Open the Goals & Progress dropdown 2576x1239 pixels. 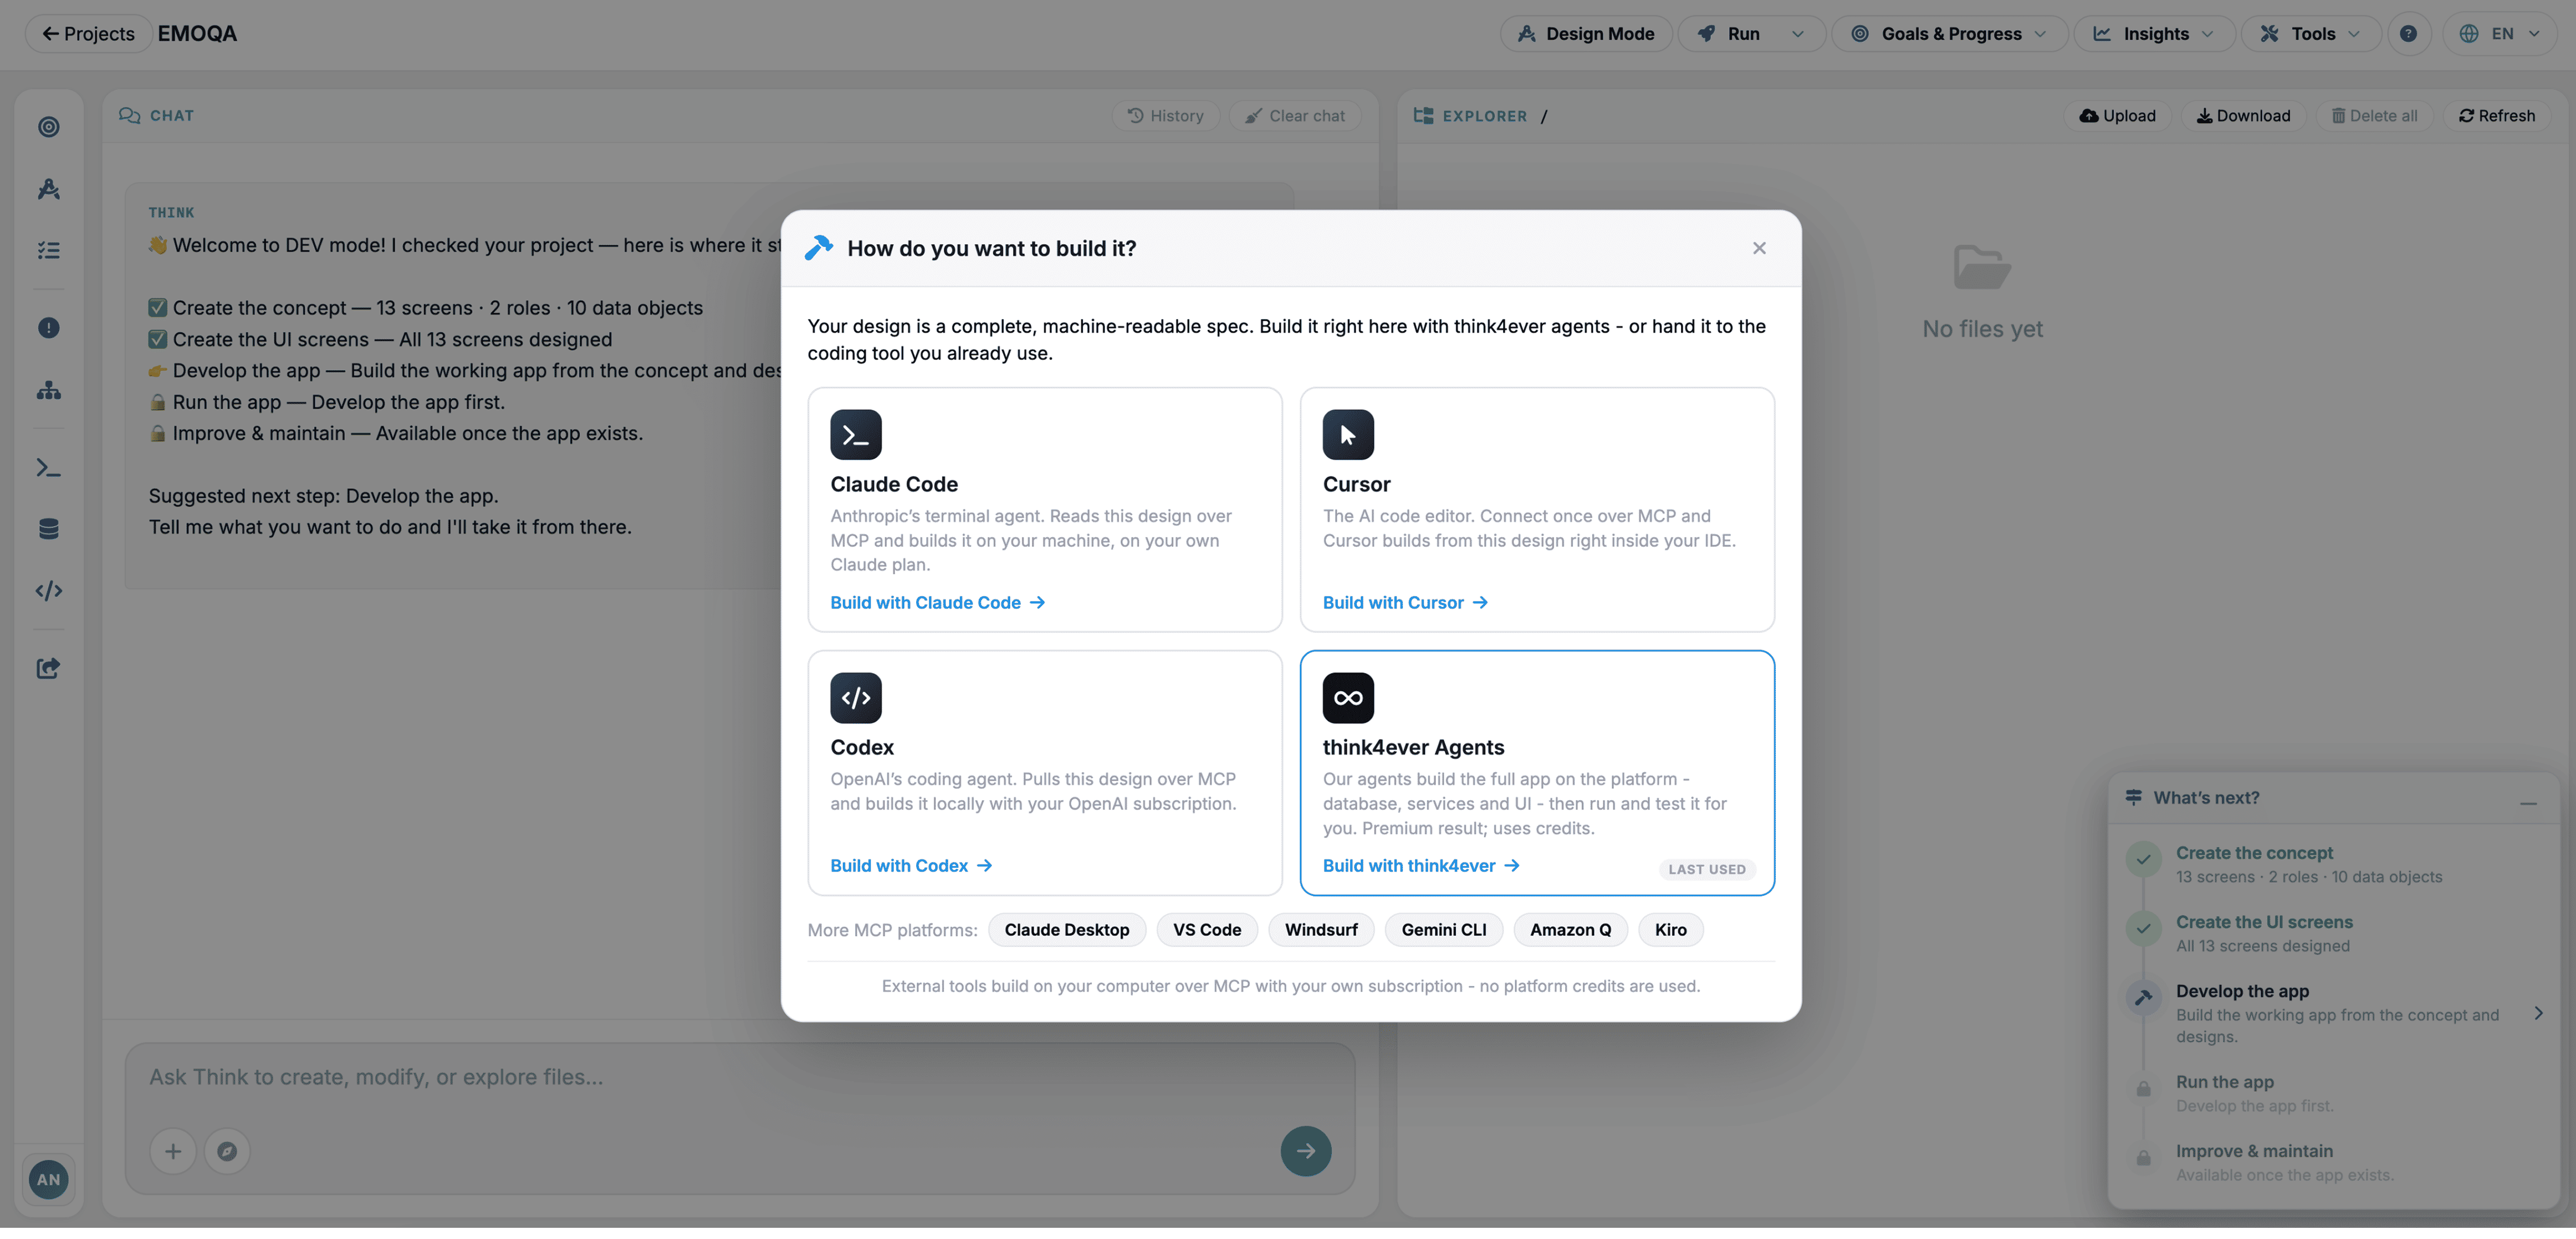click(1950, 34)
